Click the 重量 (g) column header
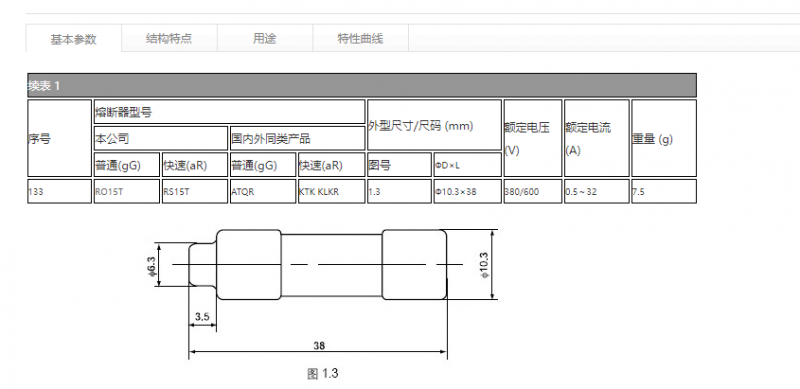The width and height of the screenshot is (800, 389). pyautogui.click(x=664, y=138)
